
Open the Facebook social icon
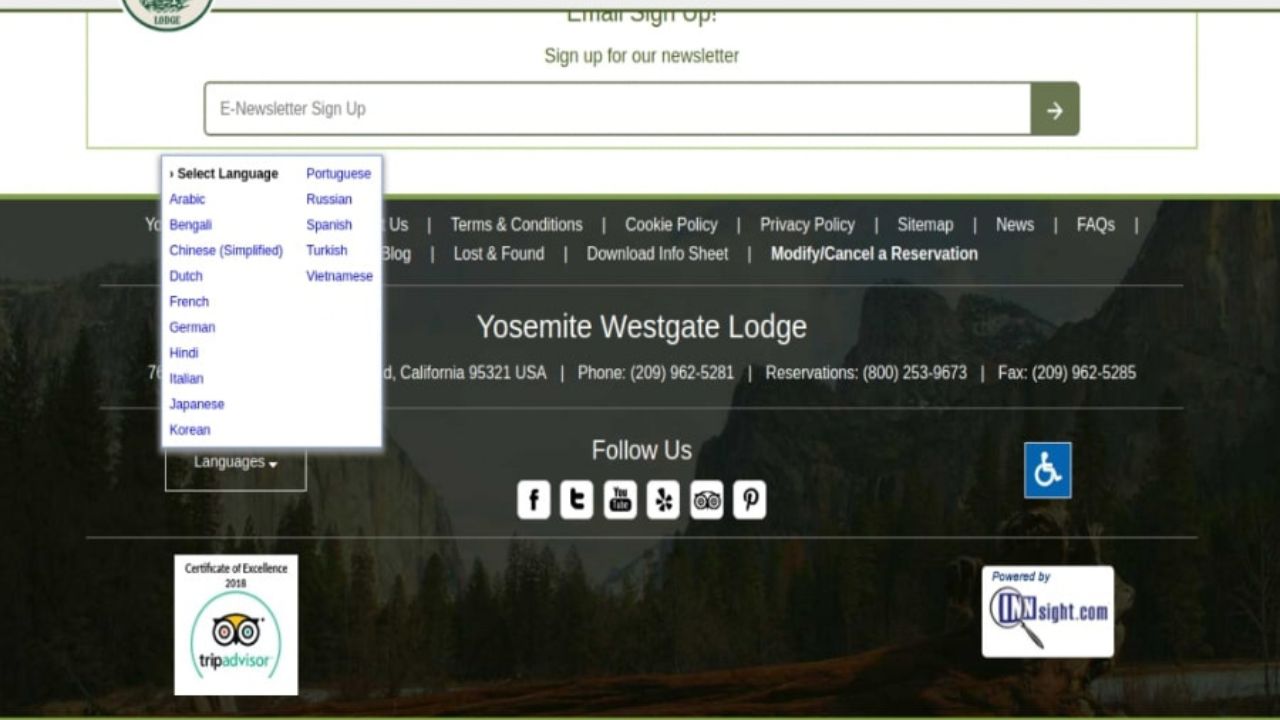pos(534,499)
